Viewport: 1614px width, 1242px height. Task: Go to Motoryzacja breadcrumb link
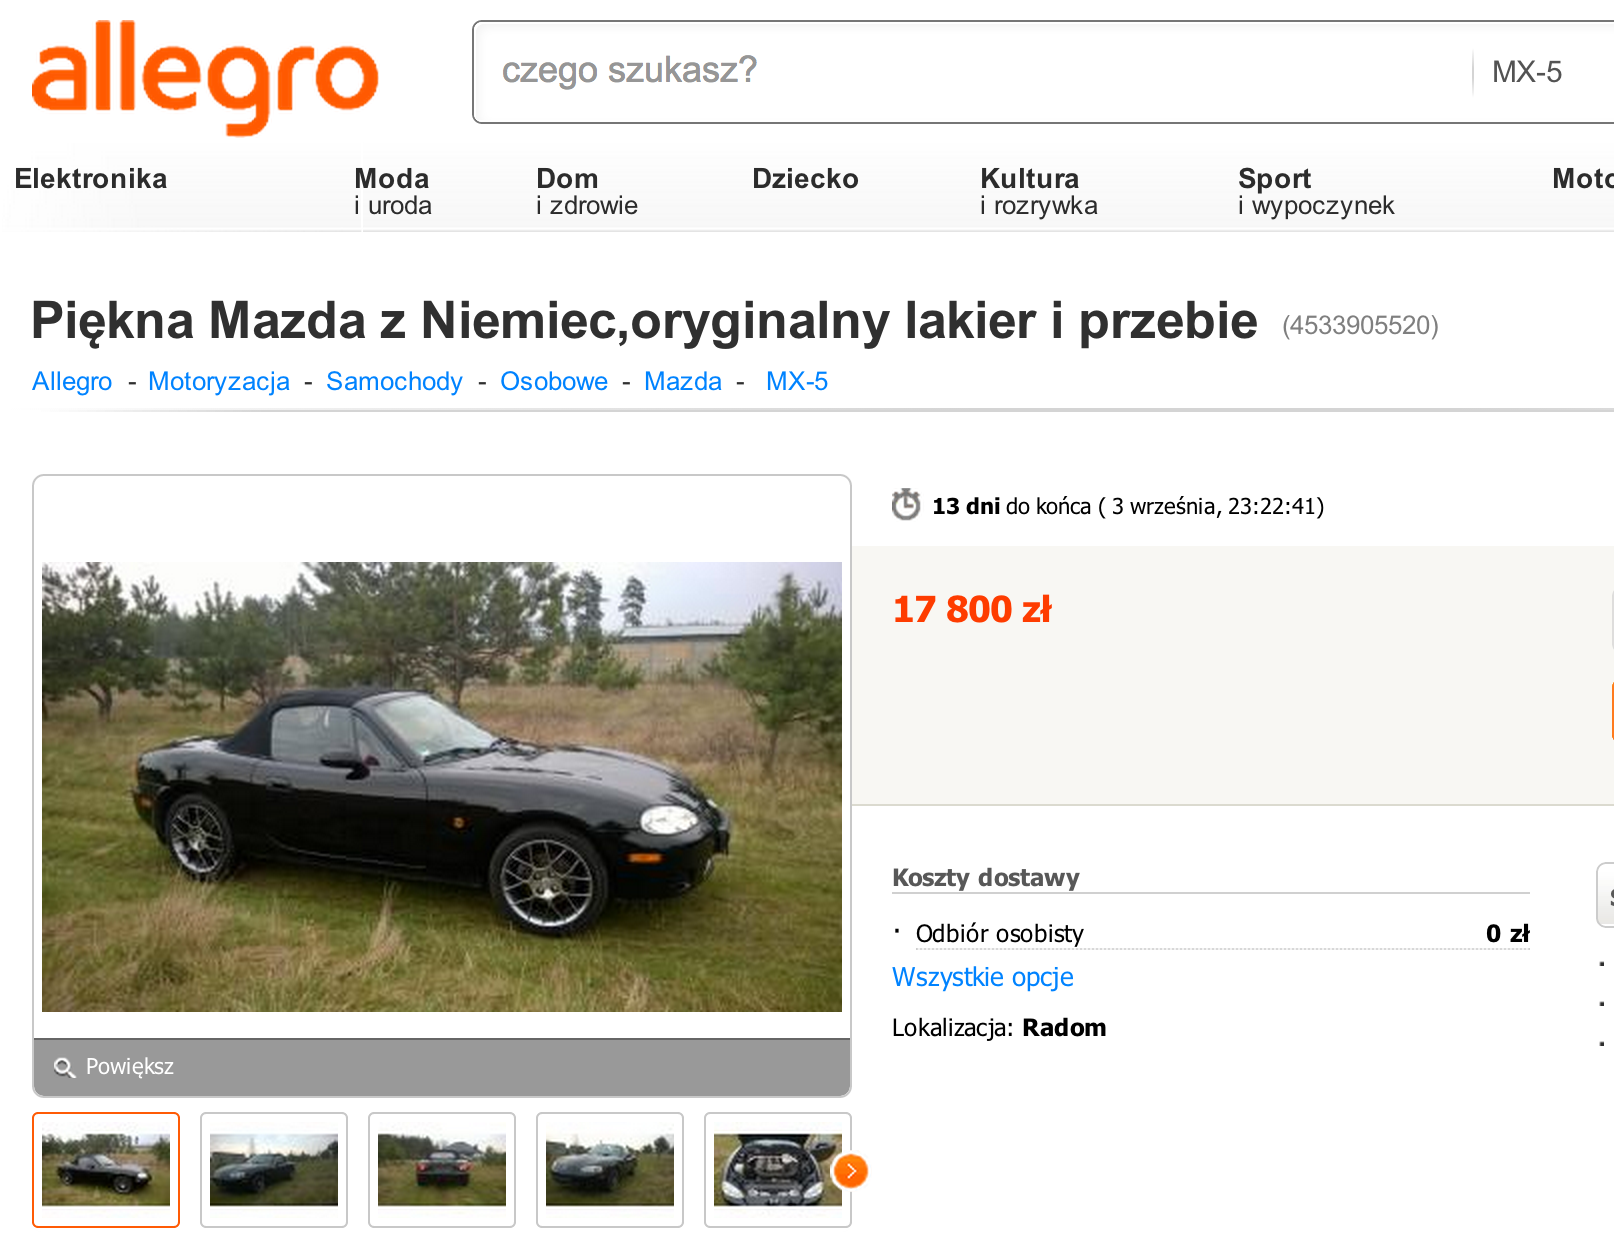pos(219,381)
